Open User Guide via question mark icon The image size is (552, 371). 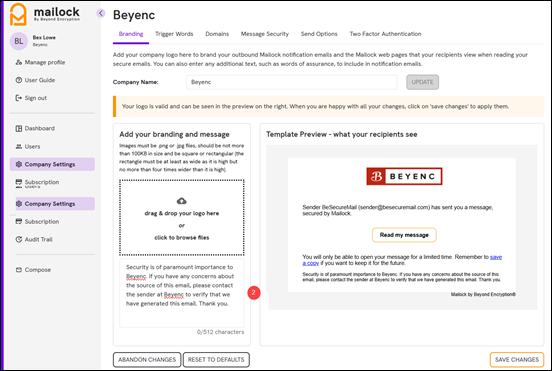coord(19,80)
